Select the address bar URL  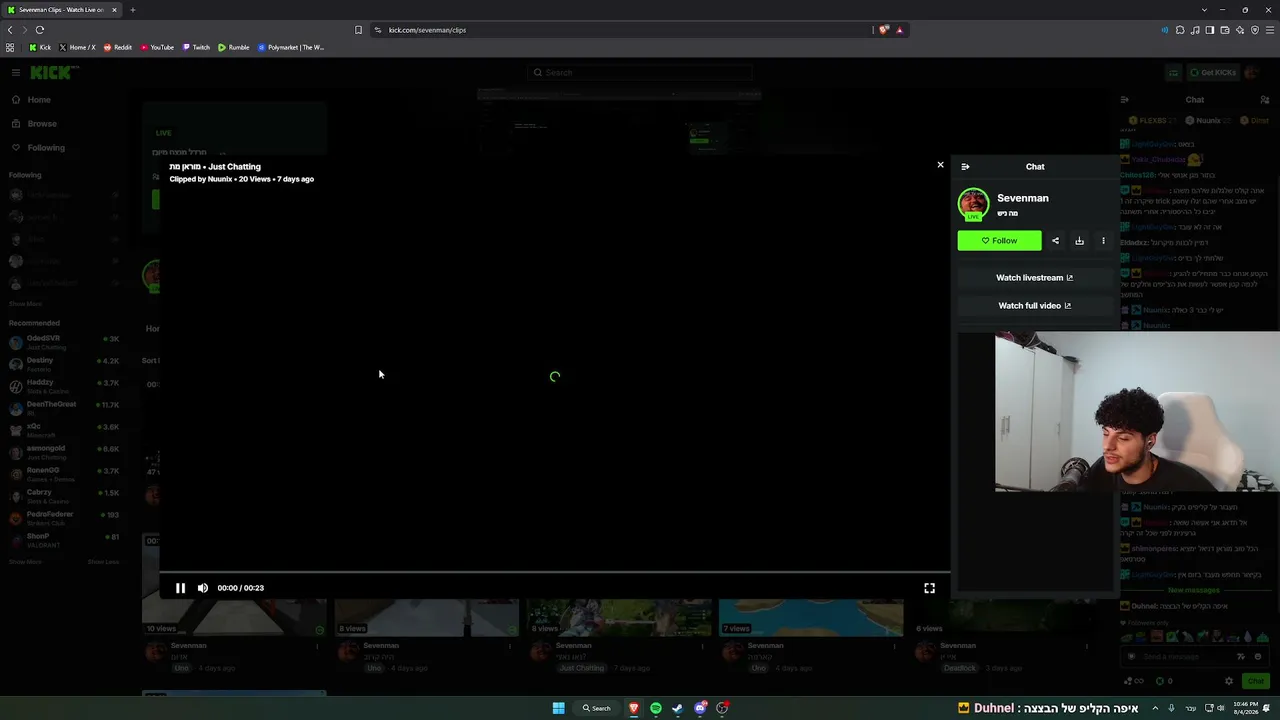[427, 30]
